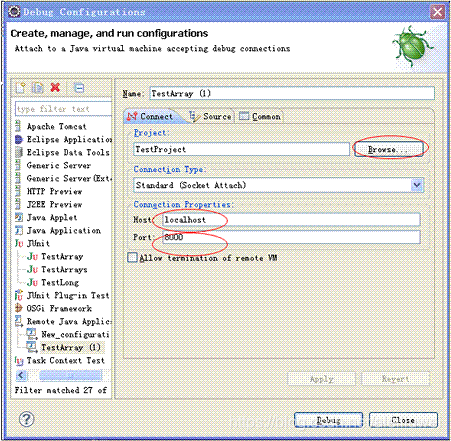Select the Task Context Test label

(x=66, y=360)
